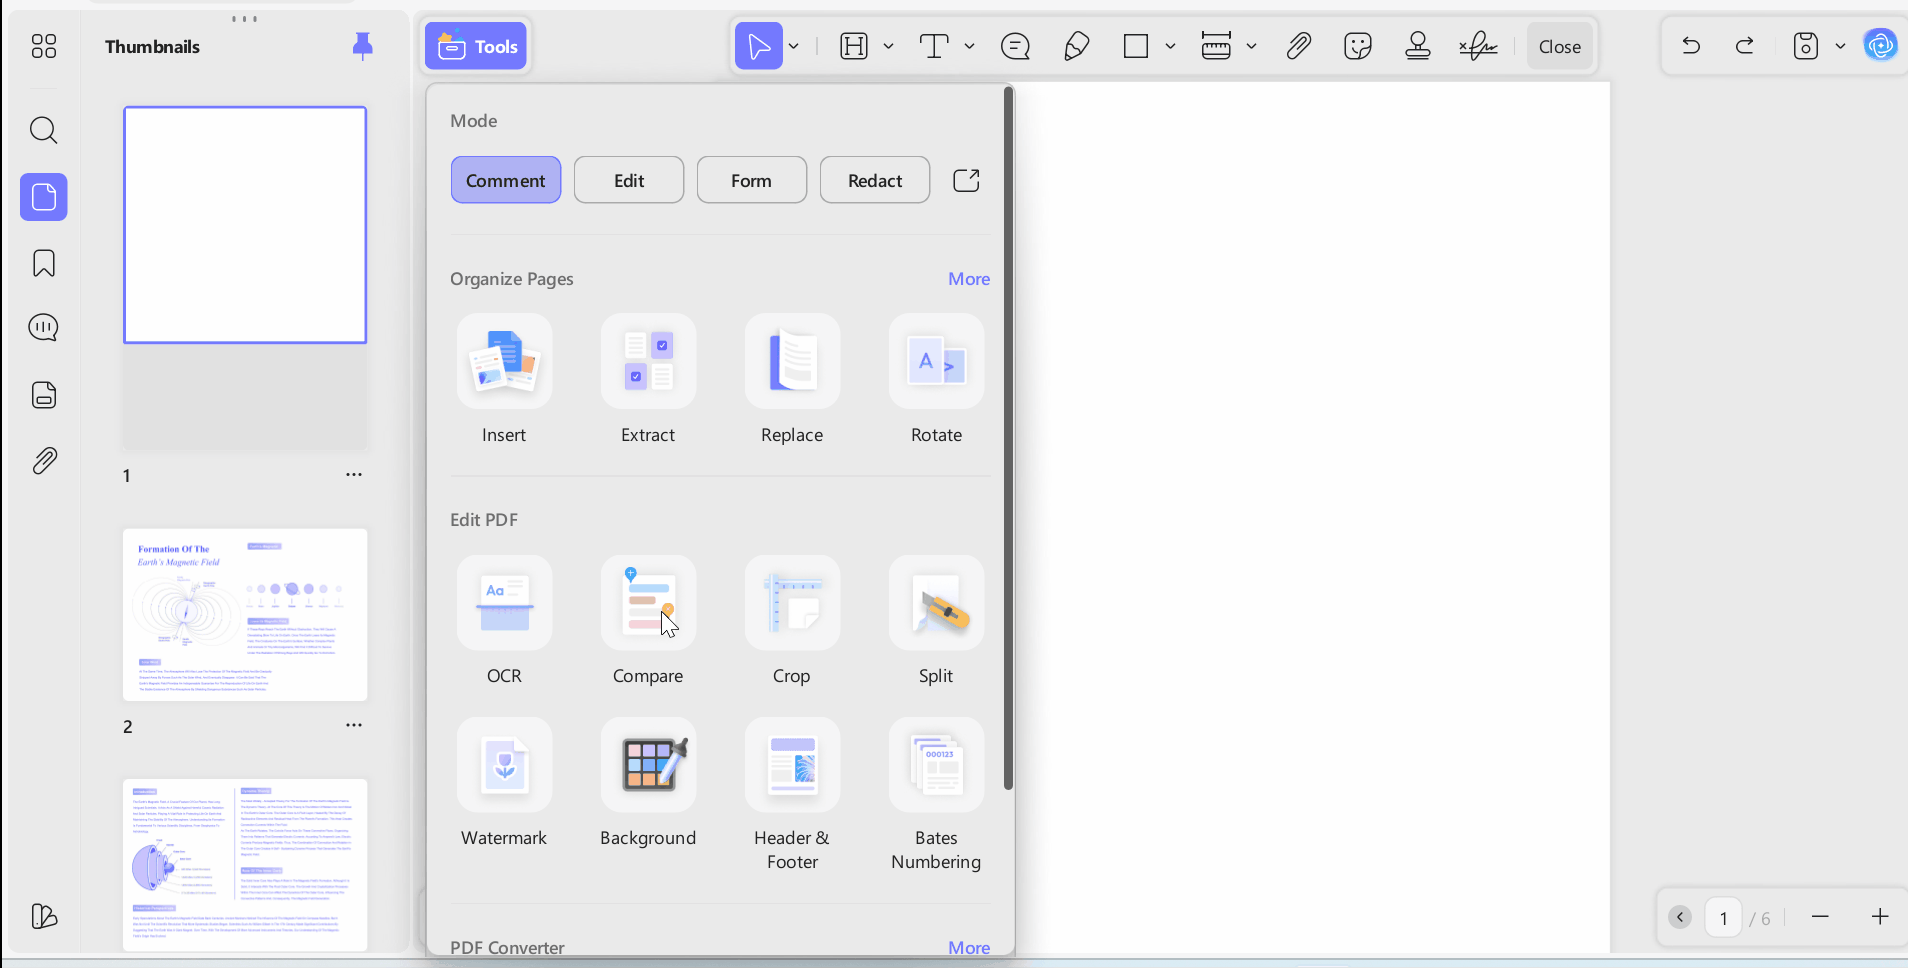Select the Text typewriter tool
This screenshot has width=1908, height=968.
(934, 46)
